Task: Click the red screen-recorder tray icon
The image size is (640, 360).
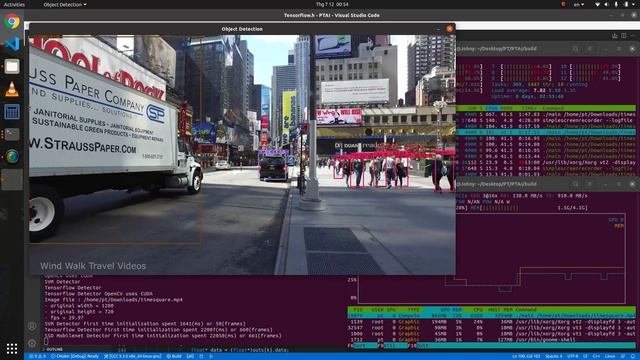Action: 564,4
